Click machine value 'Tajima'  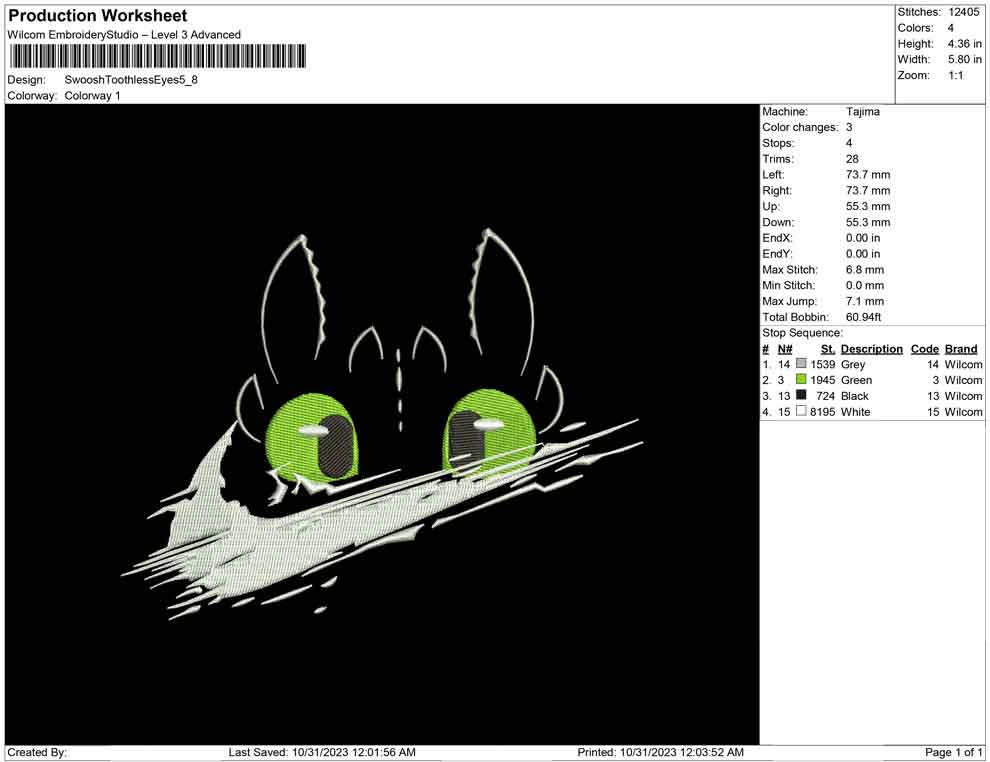tap(862, 112)
